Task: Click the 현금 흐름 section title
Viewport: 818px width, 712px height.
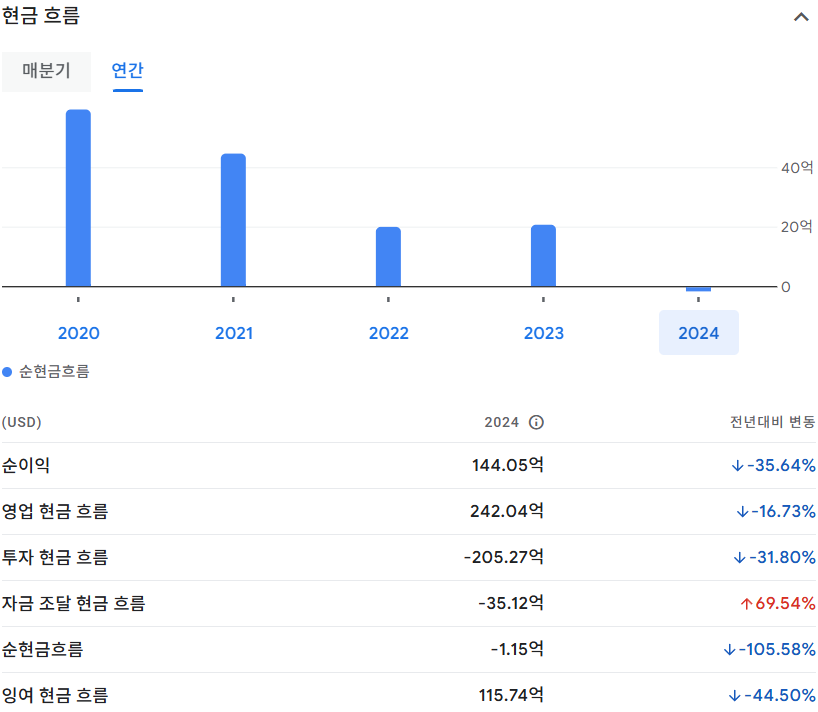Action: (41, 16)
